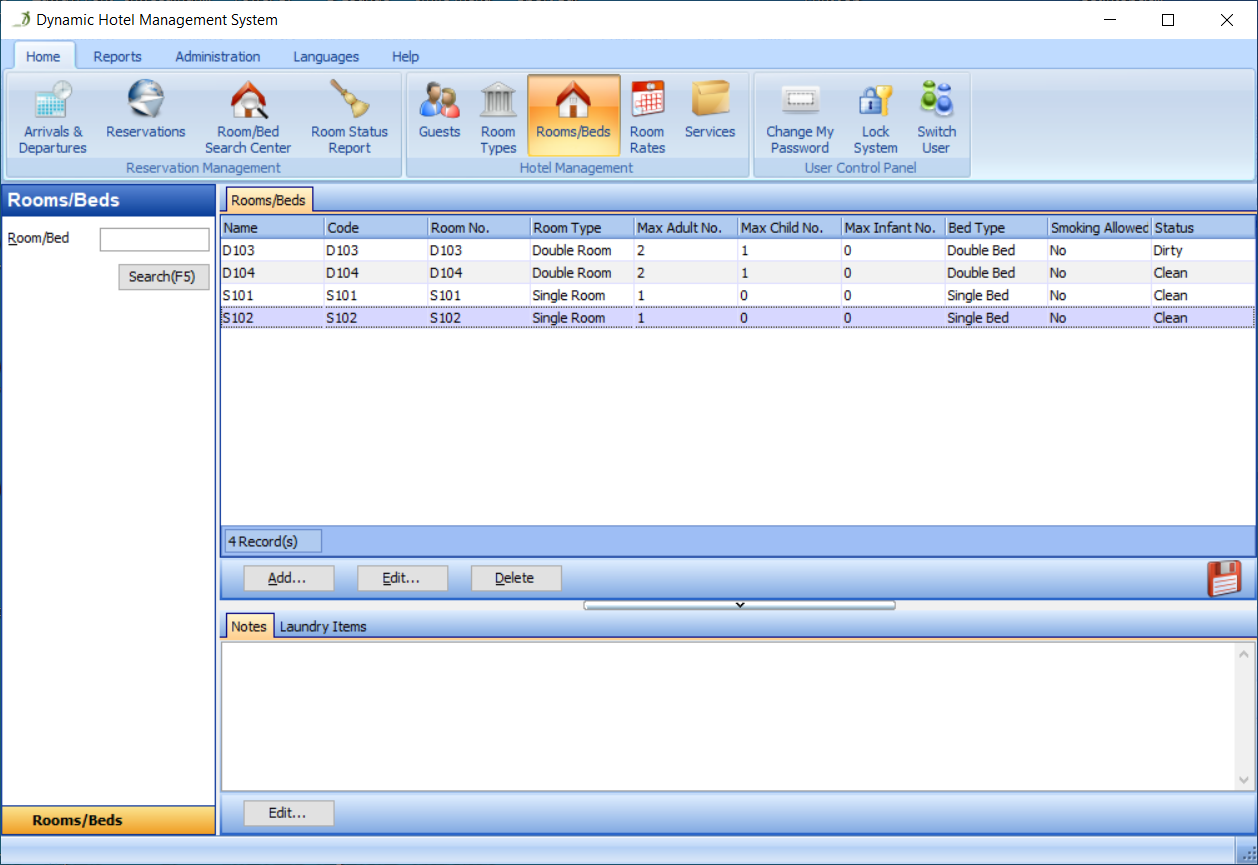Click the red save floppy disk icon
Screen dimensions: 1258x865
pyautogui.click(x=1224, y=578)
